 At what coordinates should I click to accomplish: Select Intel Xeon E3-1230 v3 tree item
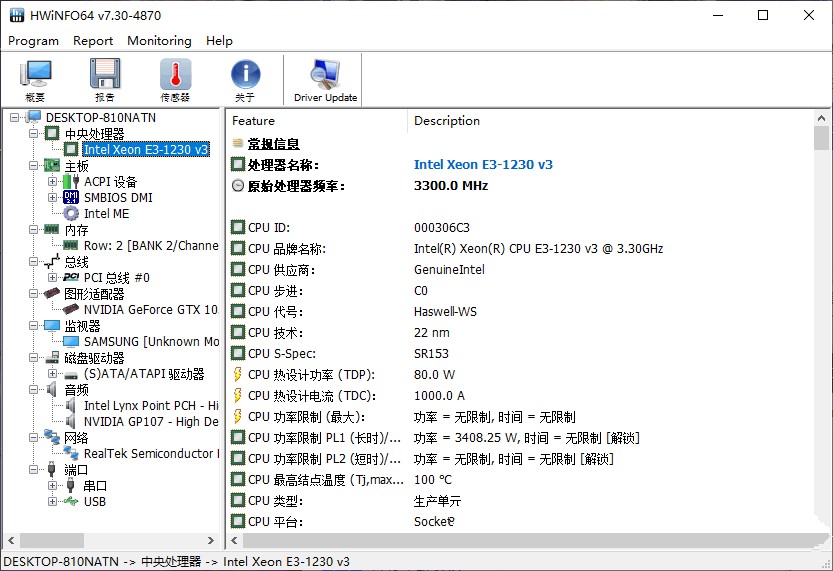(146, 149)
